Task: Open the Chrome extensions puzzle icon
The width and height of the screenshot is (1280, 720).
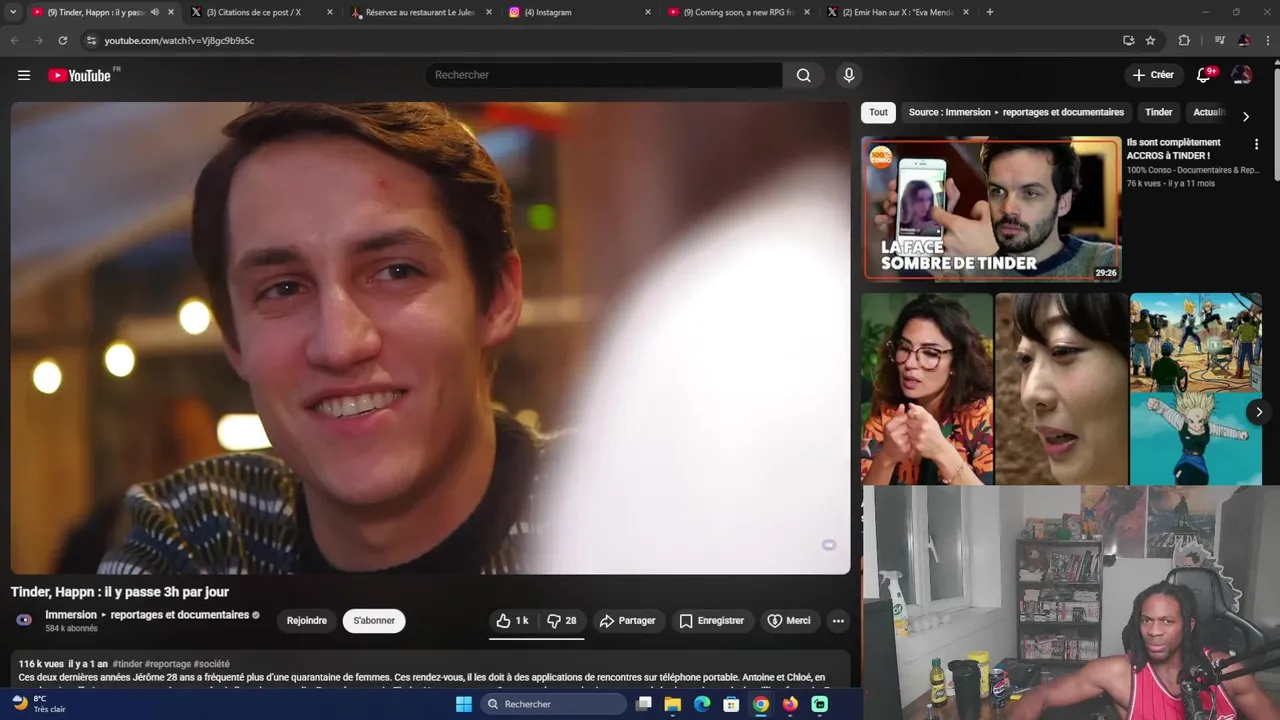Action: [1184, 40]
